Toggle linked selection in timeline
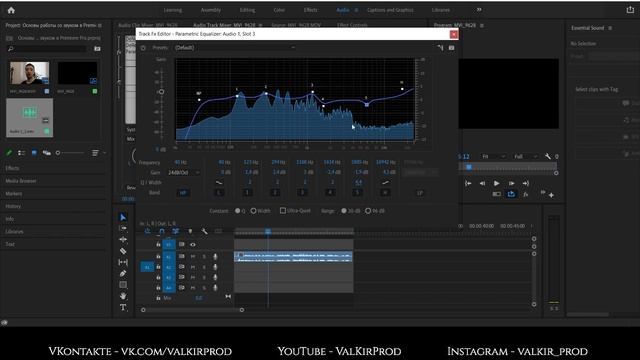640x360 pixels. tap(176, 231)
